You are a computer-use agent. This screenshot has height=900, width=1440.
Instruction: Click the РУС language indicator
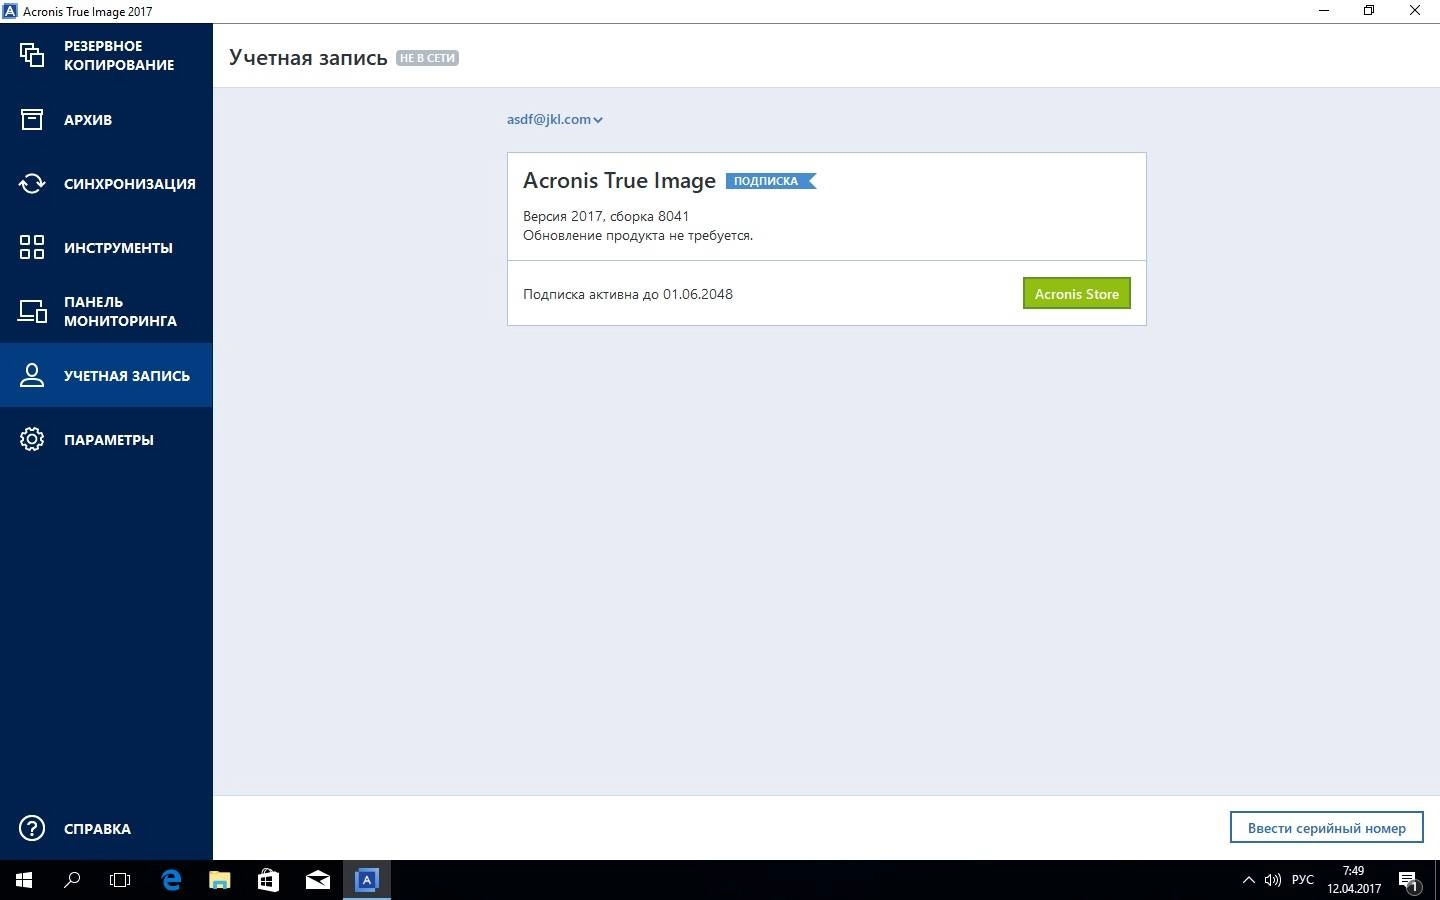(1302, 880)
